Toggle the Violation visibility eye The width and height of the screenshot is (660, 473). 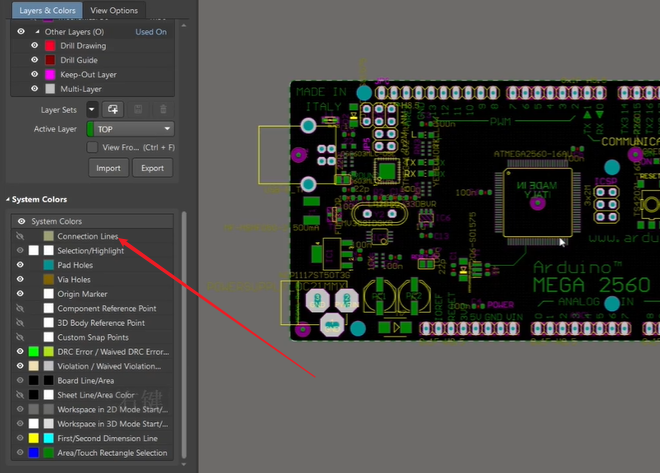click(20, 366)
